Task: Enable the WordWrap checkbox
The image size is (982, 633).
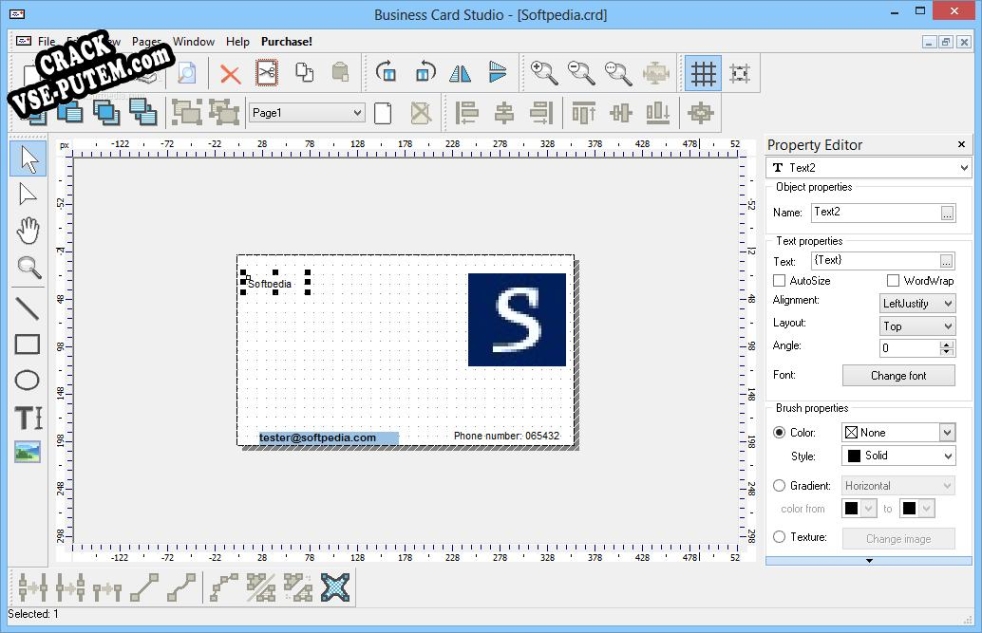Action: point(893,280)
